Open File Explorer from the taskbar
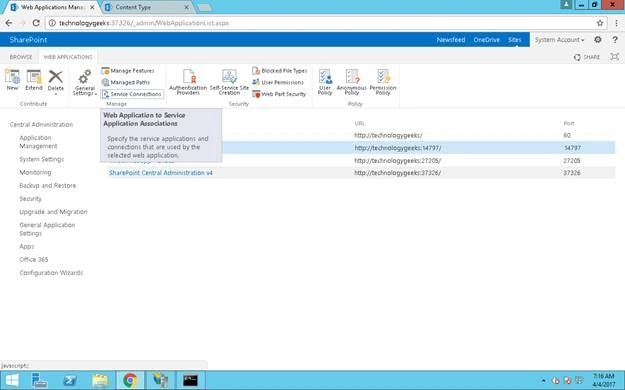The image size is (625, 390). [100, 380]
